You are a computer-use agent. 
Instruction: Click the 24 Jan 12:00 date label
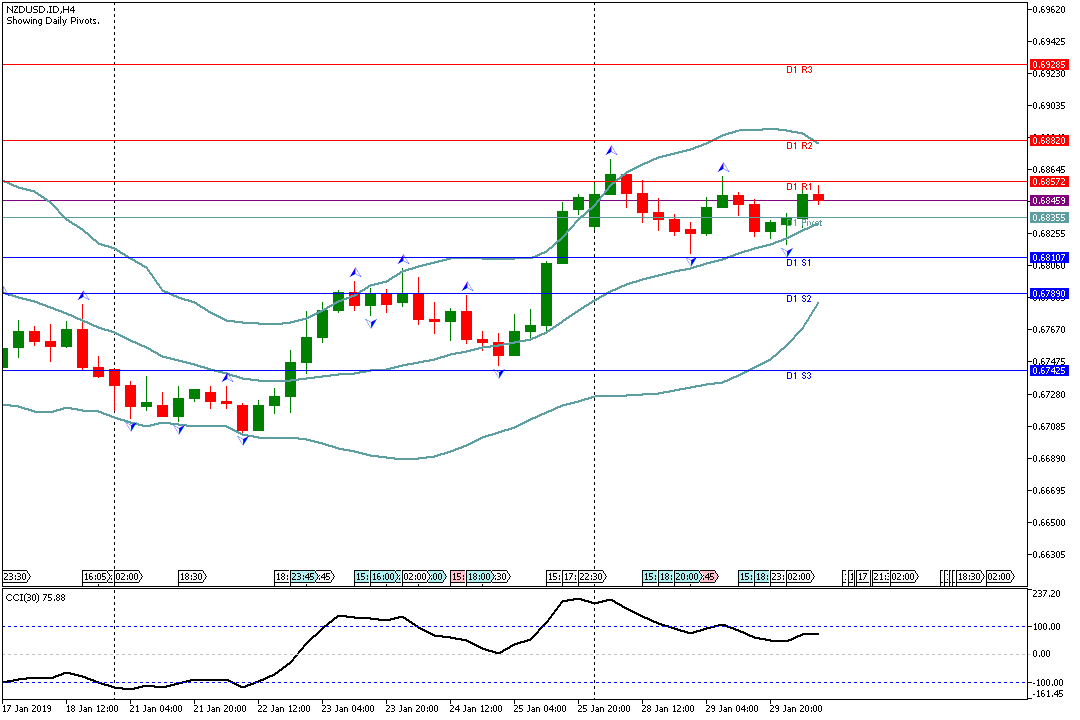(x=476, y=708)
